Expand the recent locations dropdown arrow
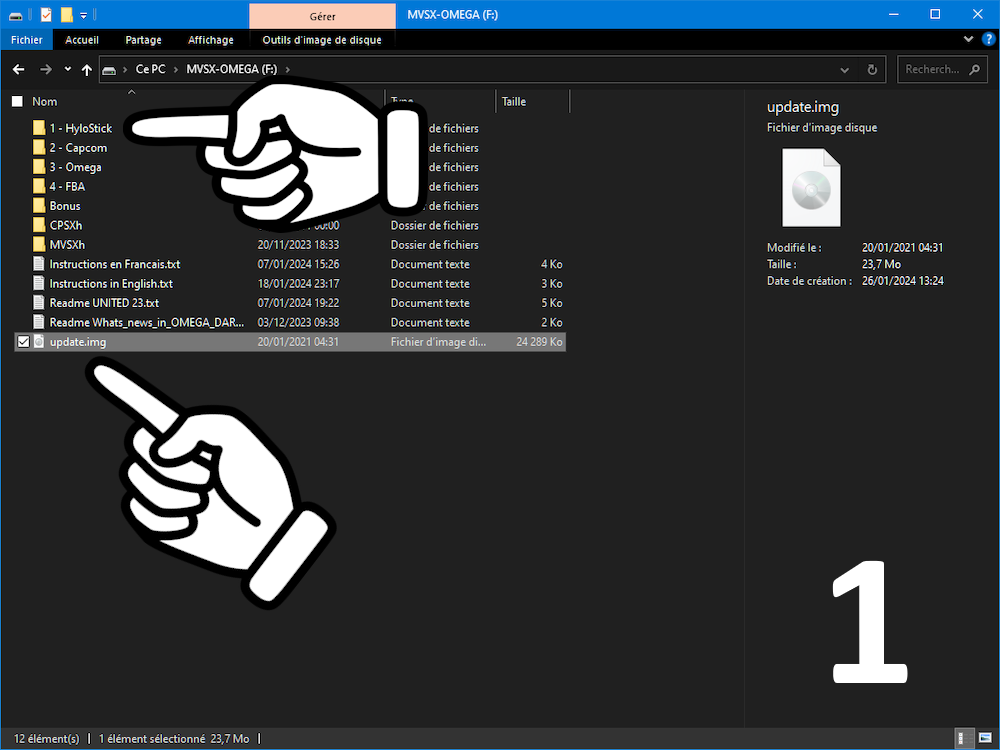 coord(68,70)
